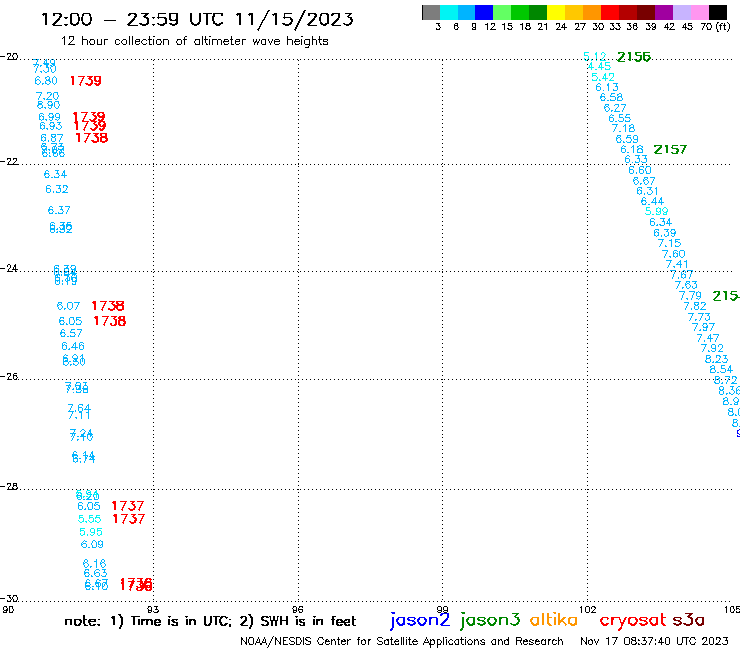
Task: Click the cyan 5.99 wave height value
Action: click(656, 211)
